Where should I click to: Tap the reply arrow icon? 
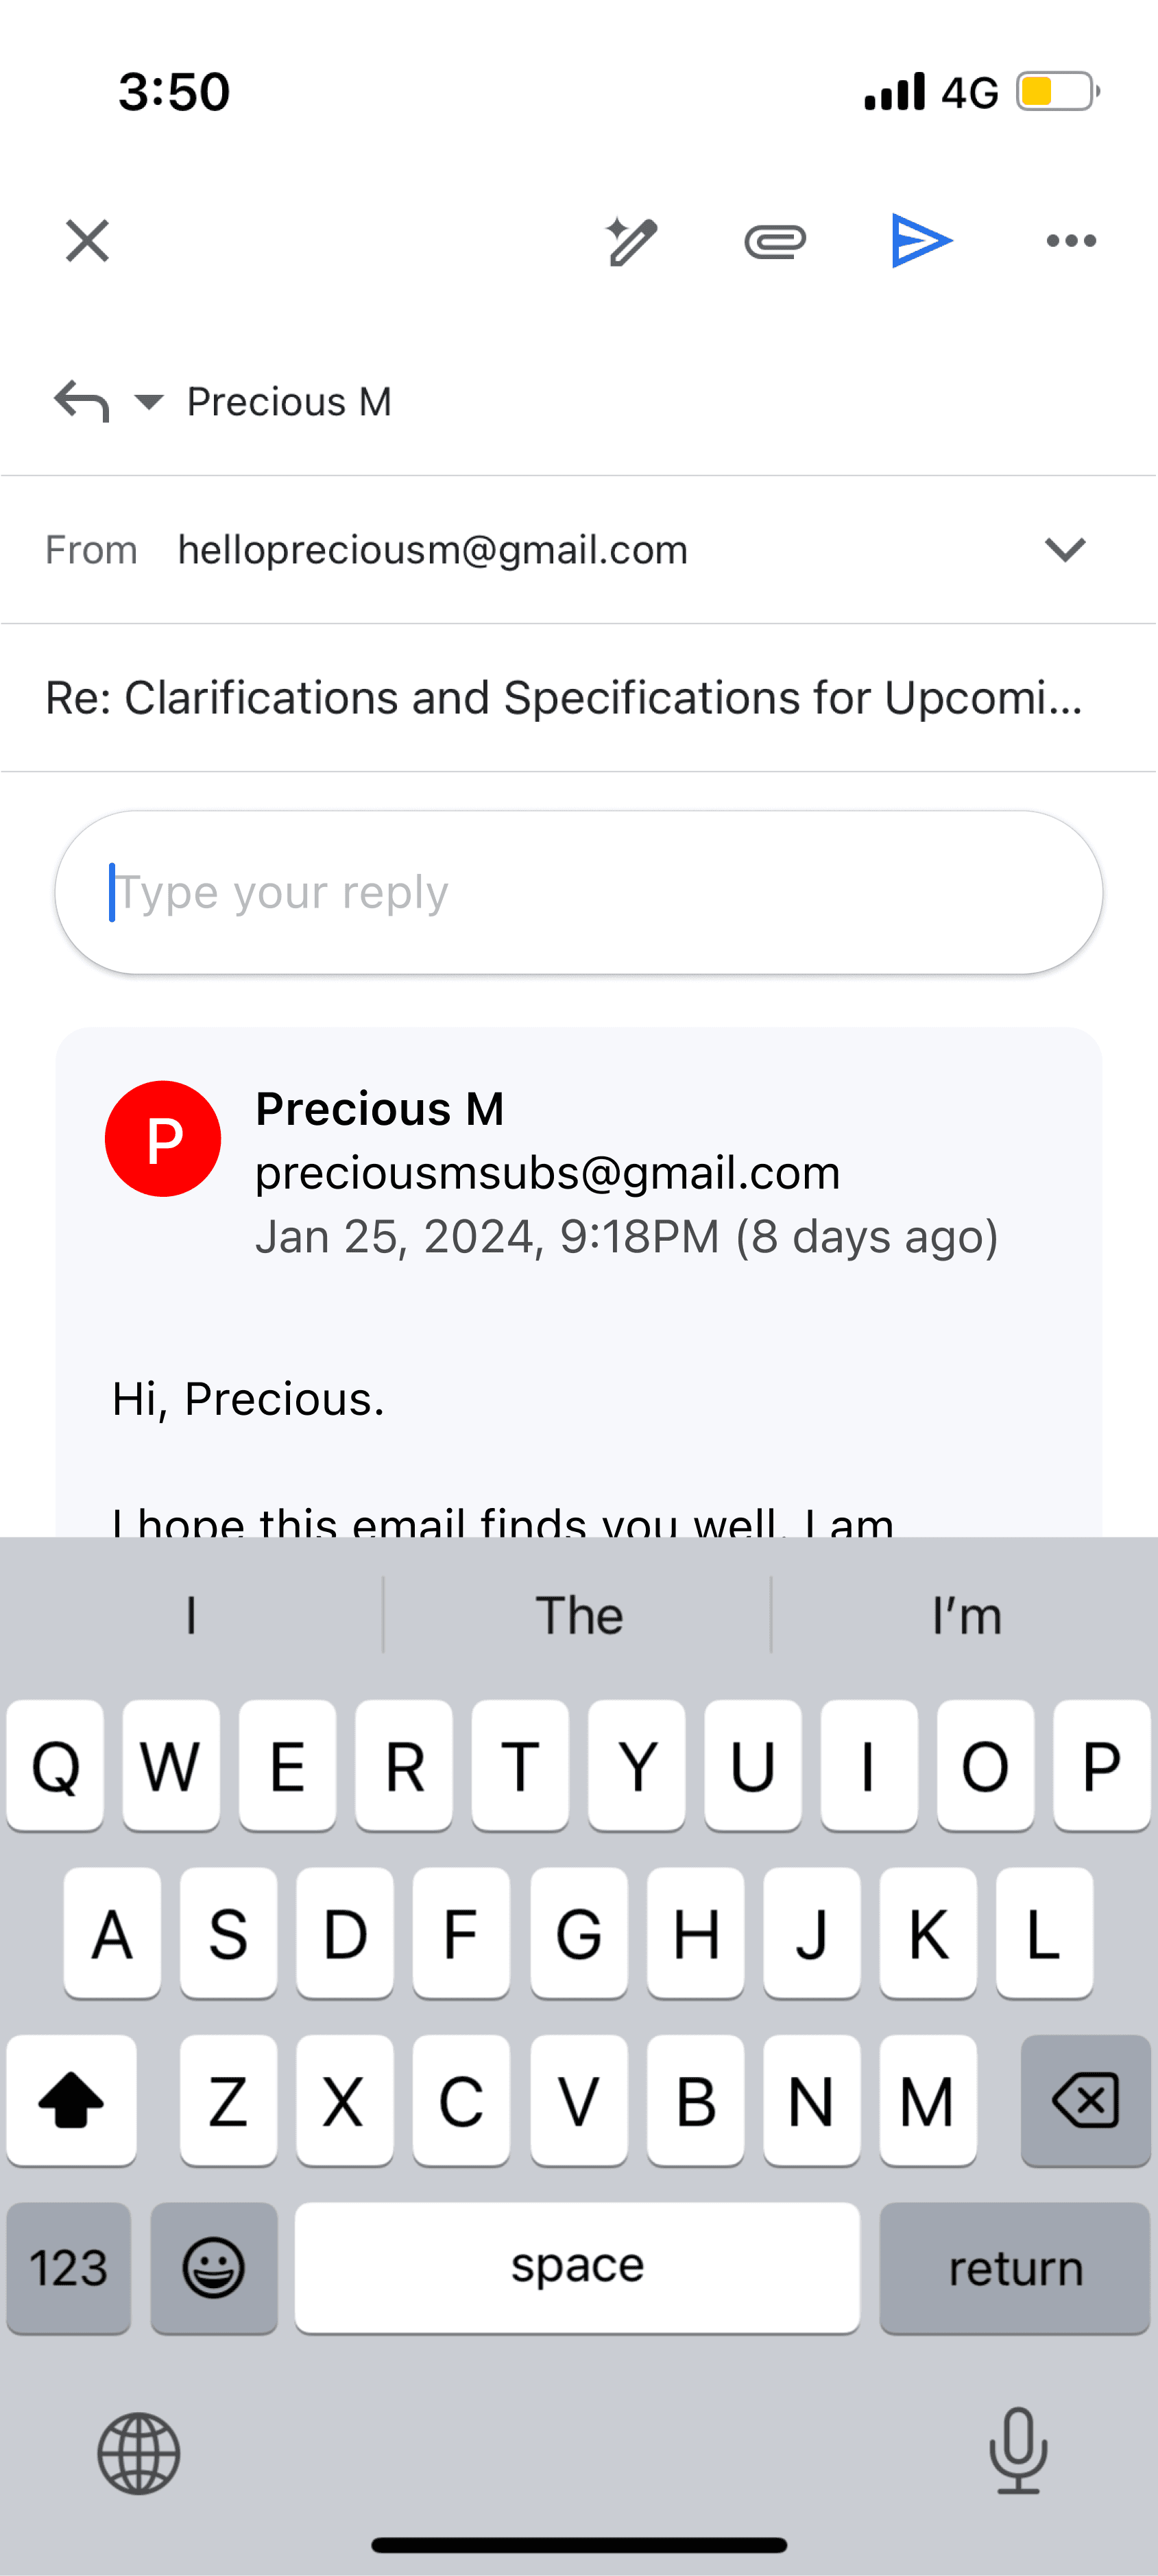tap(81, 401)
